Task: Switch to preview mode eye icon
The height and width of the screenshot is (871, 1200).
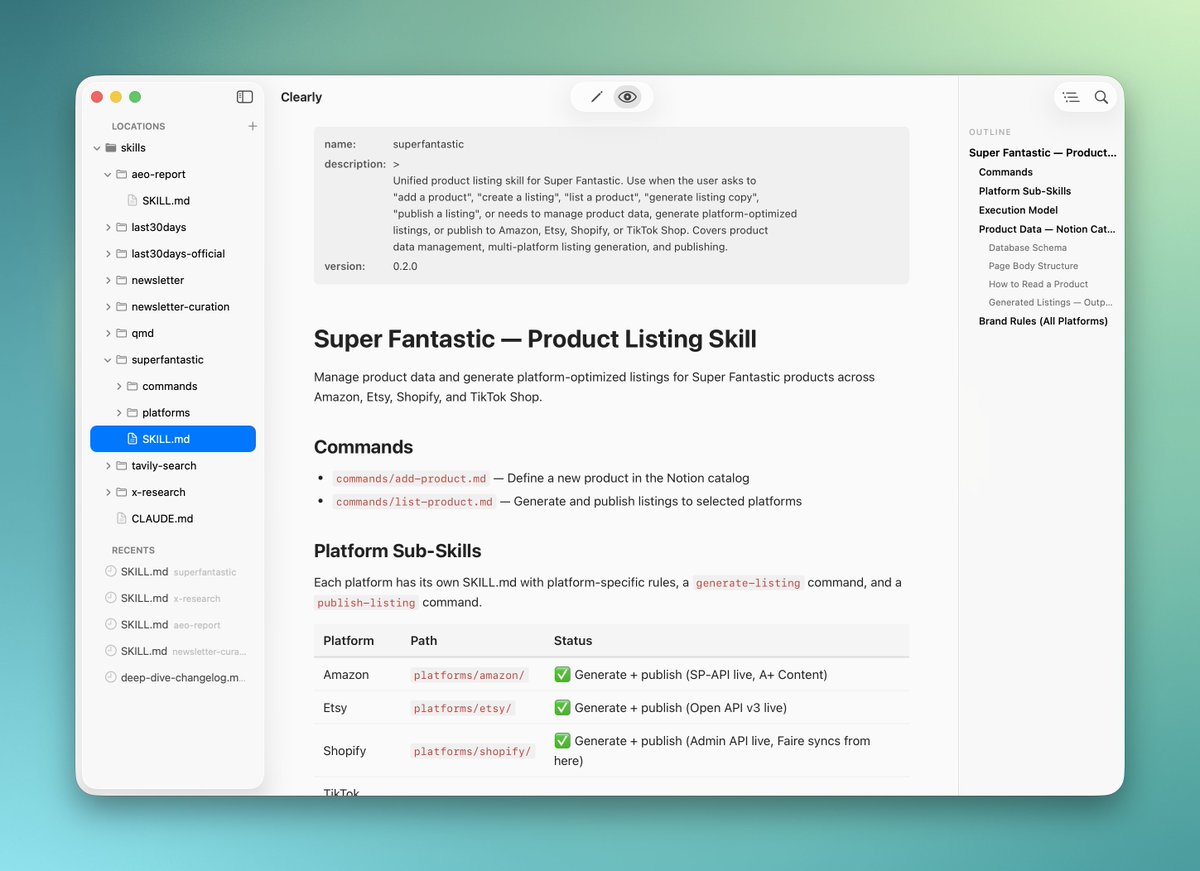Action: (x=627, y=97)
